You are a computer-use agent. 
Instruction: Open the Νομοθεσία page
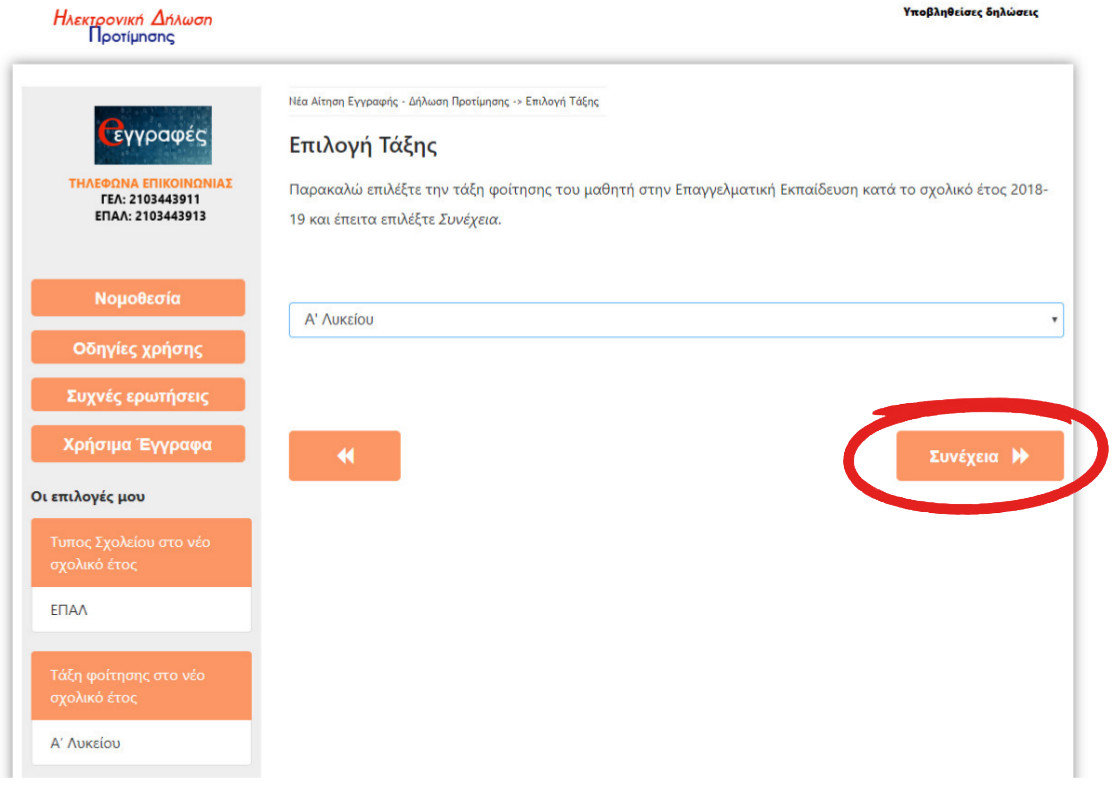(x=138, y=298)
